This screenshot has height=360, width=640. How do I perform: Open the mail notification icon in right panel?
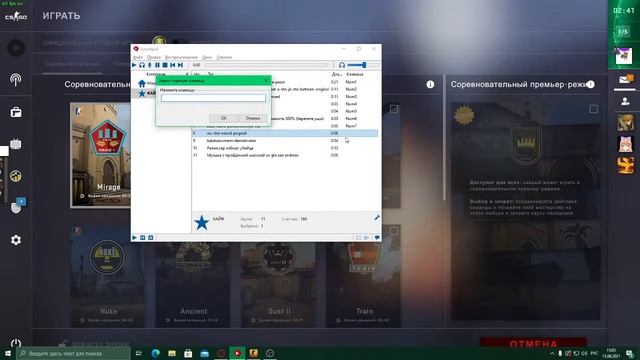[x=625, y=80]
